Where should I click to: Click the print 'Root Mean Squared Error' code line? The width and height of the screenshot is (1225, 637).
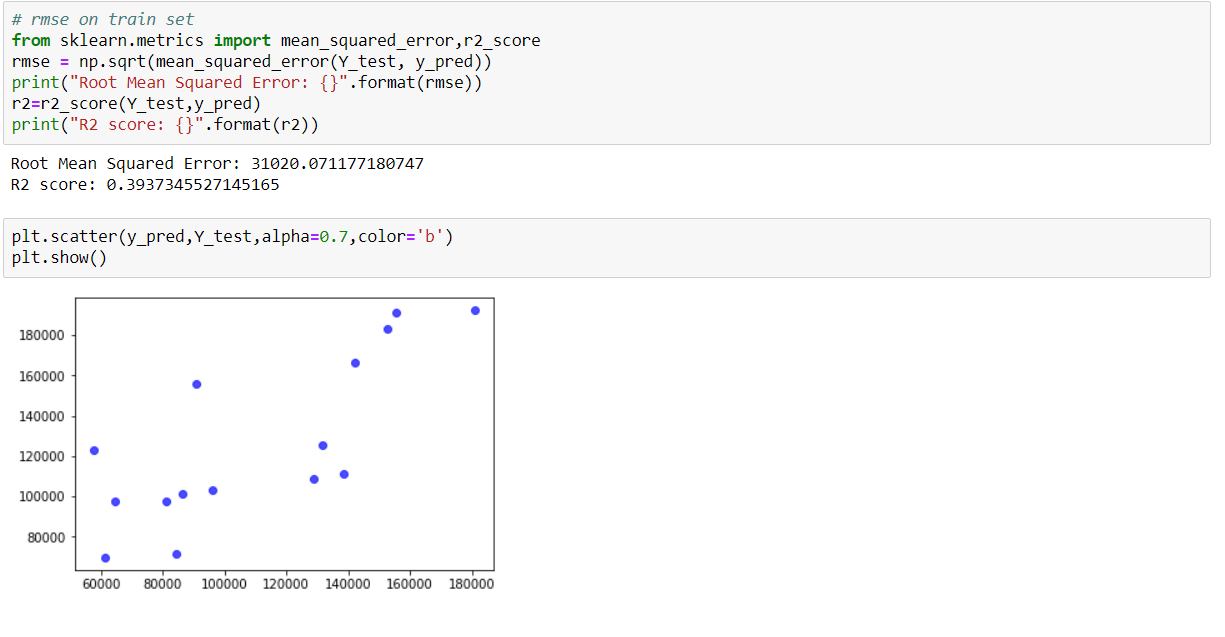247,82
